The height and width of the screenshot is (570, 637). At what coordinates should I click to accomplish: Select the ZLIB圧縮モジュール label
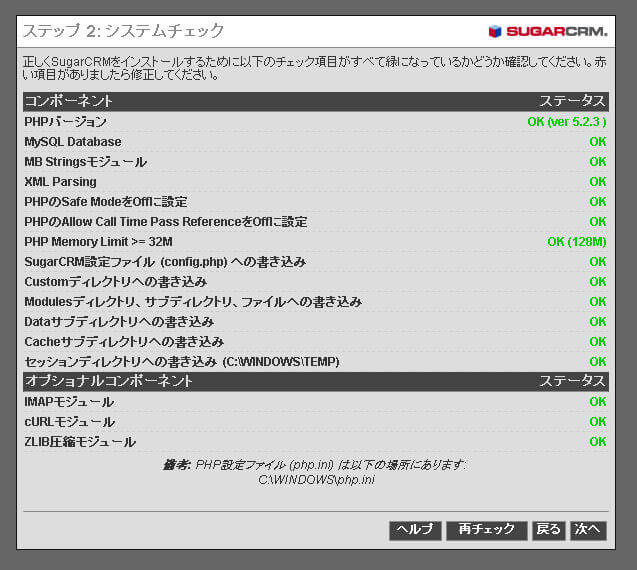(80, 442)
